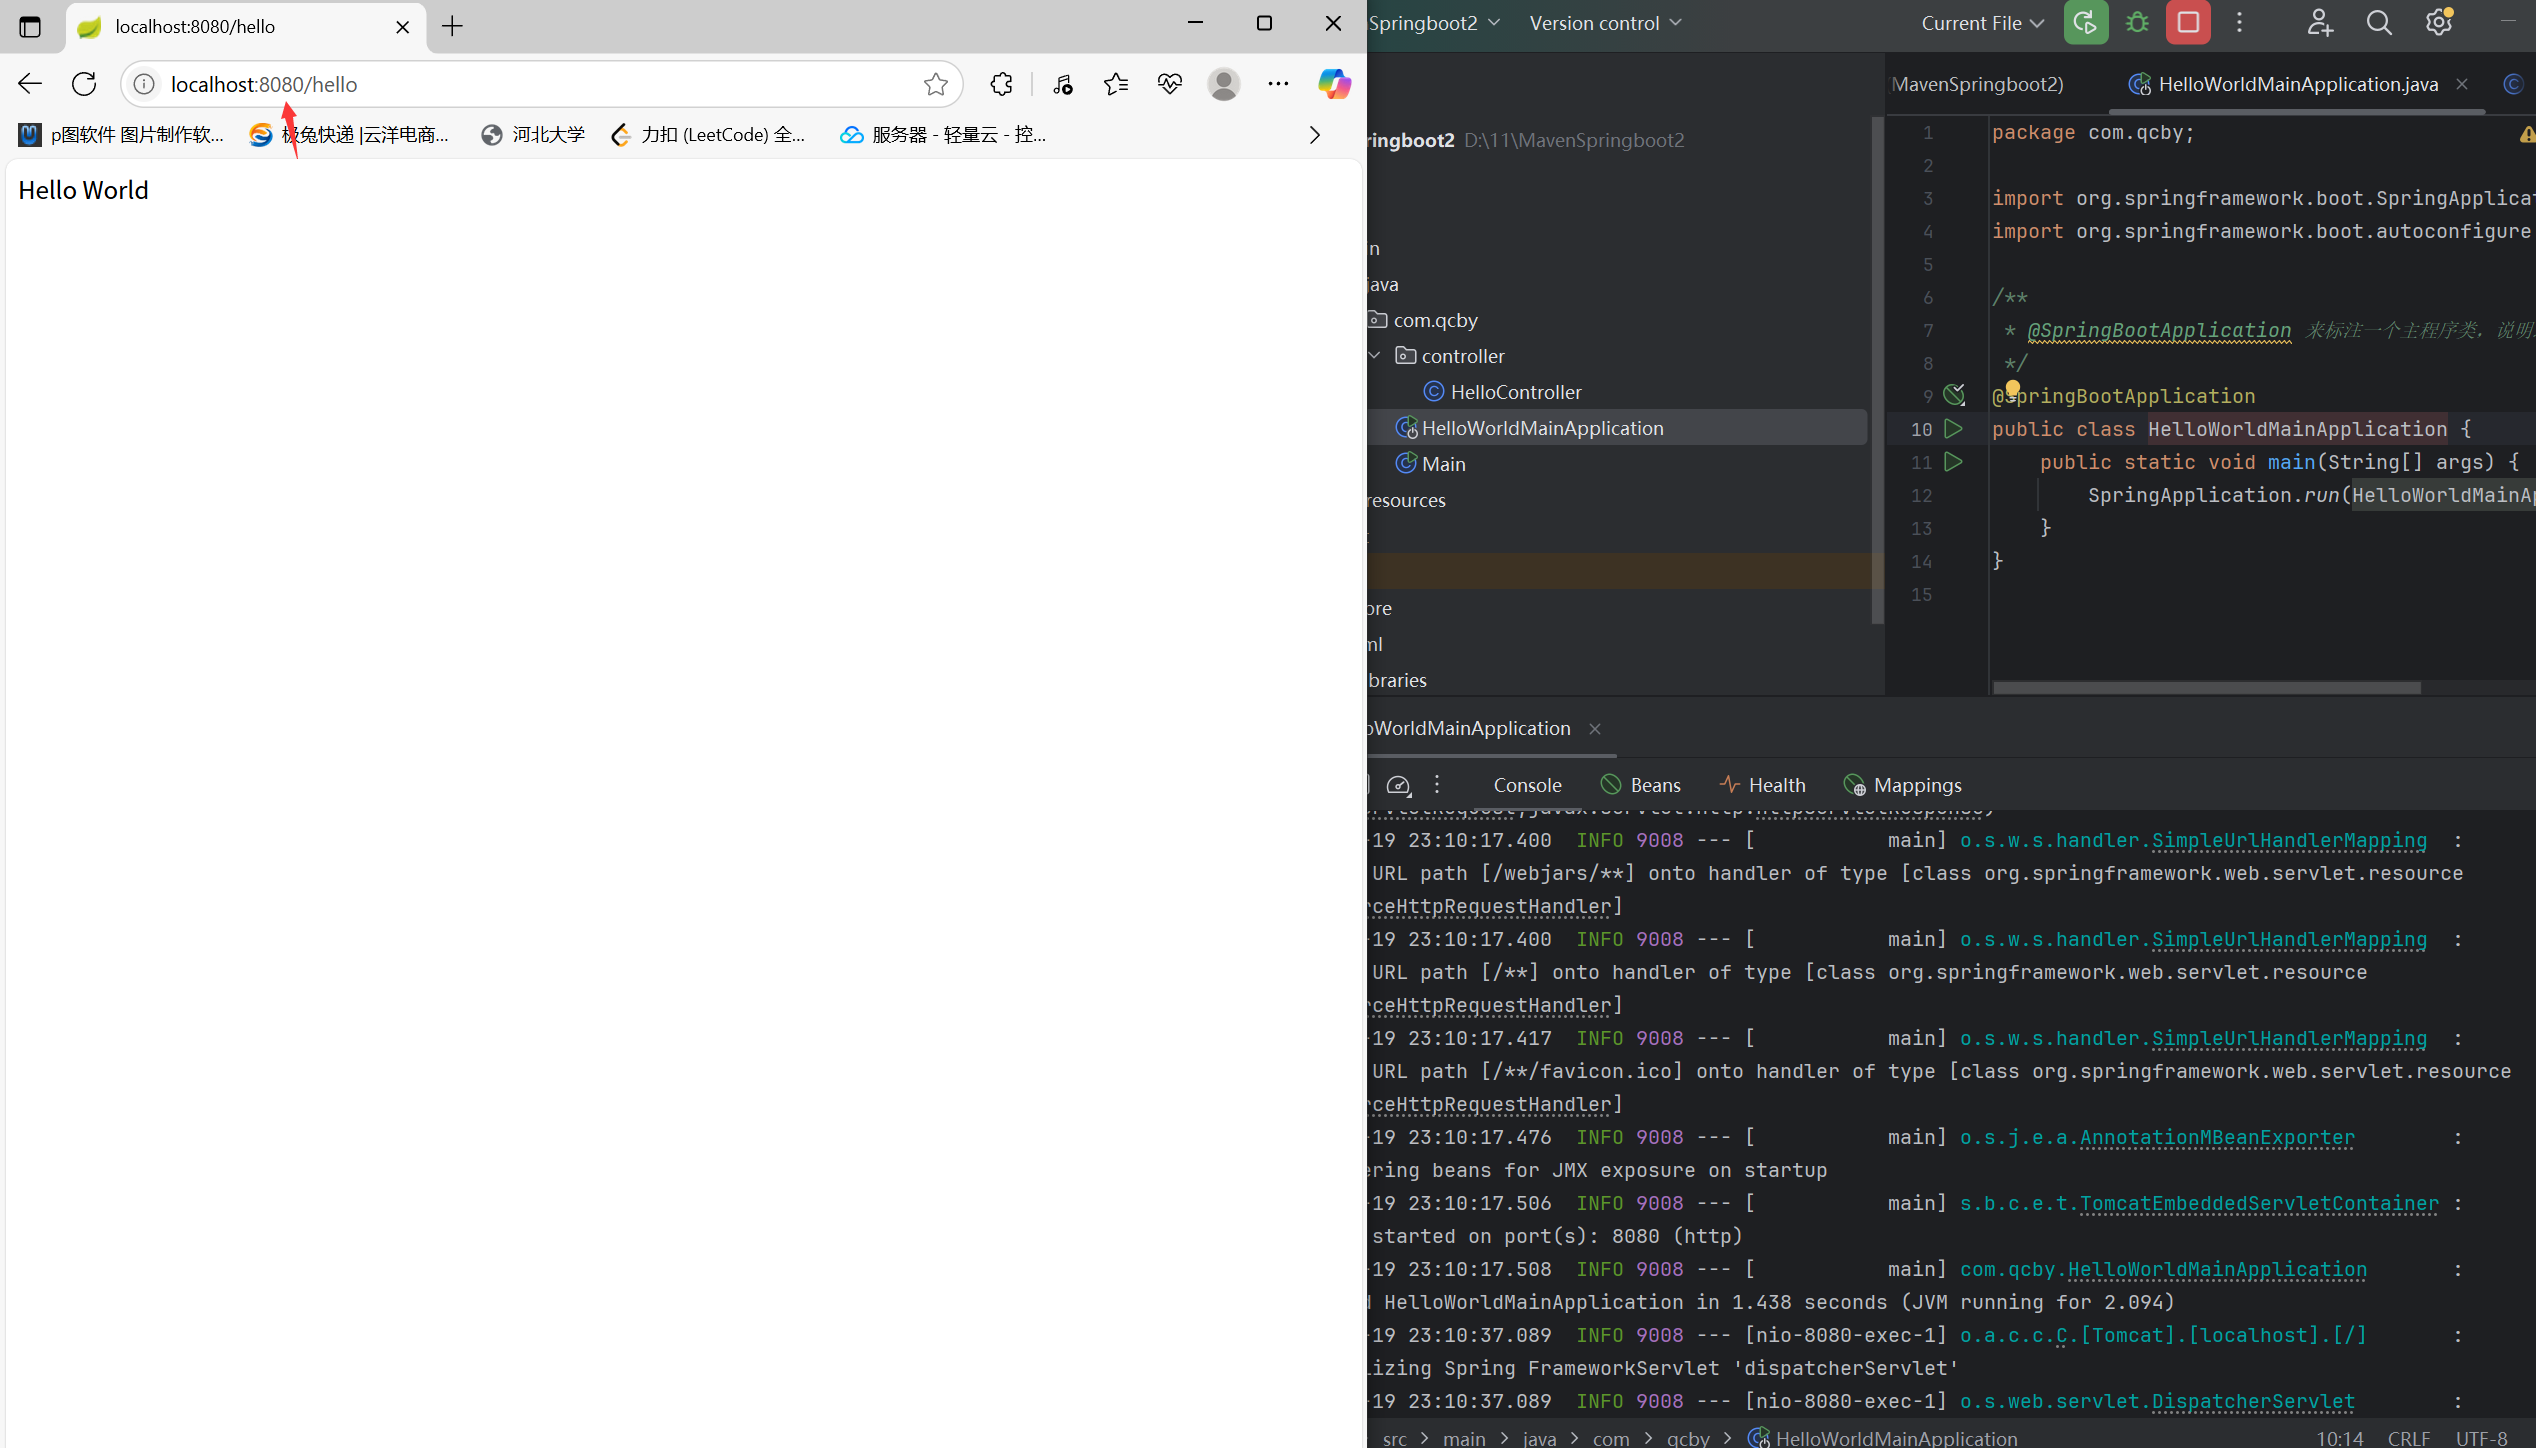Open p图软件 bookmark

(121, 135)
